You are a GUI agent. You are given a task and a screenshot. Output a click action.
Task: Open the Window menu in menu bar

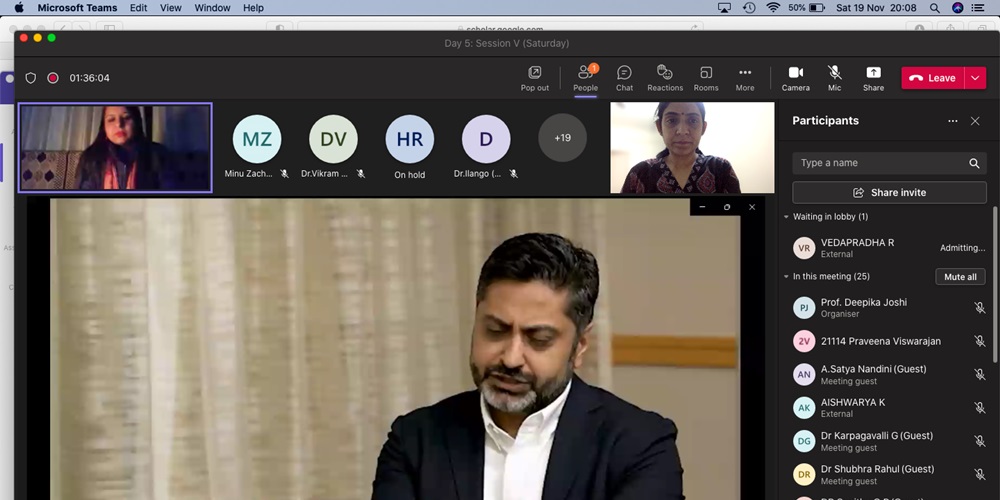[212, 8]
